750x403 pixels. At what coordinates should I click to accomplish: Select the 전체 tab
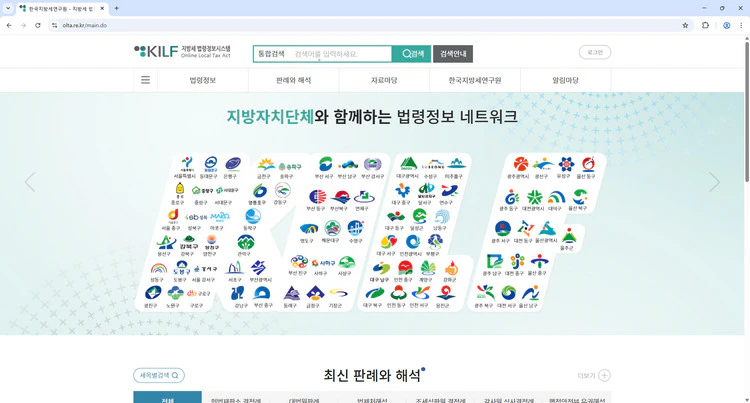[x=167, y=397]
